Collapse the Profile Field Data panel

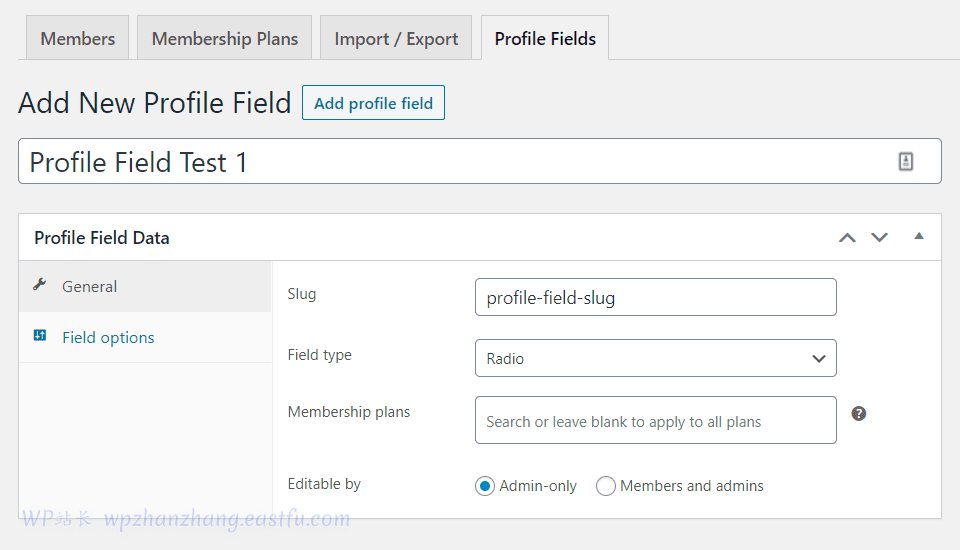pyautogui.click(x=919, y=237)
